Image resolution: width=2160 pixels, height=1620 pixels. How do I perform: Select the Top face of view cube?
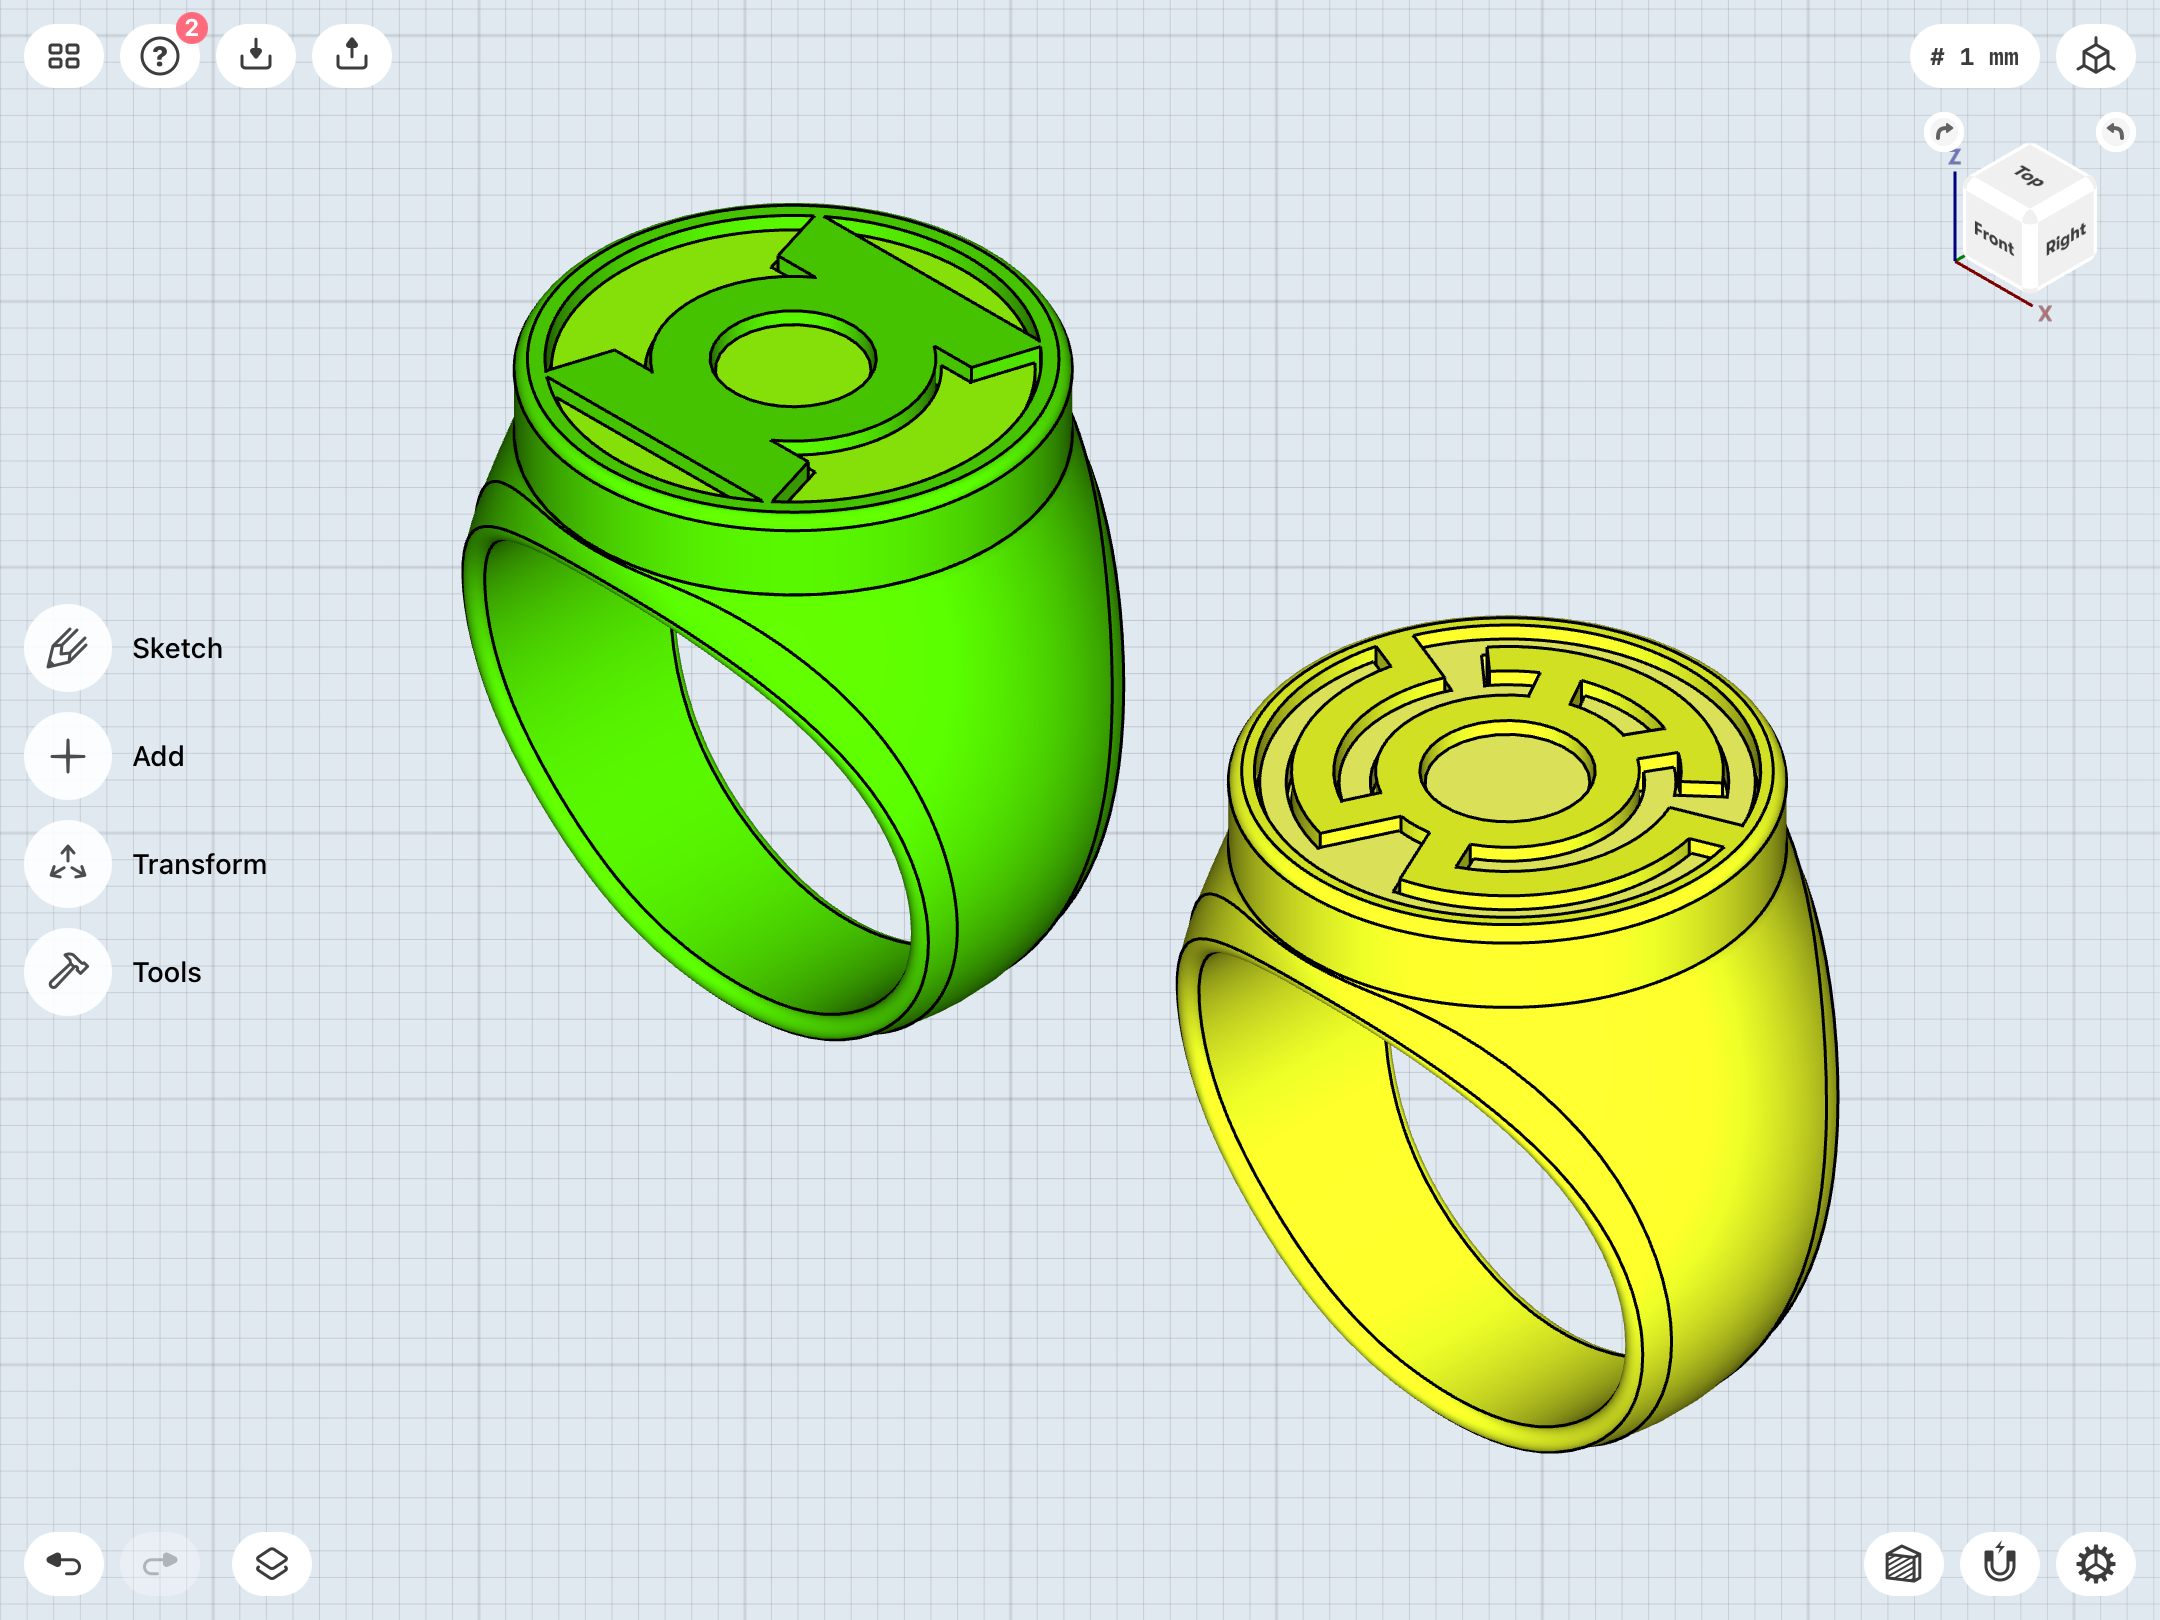(2029, 177)
